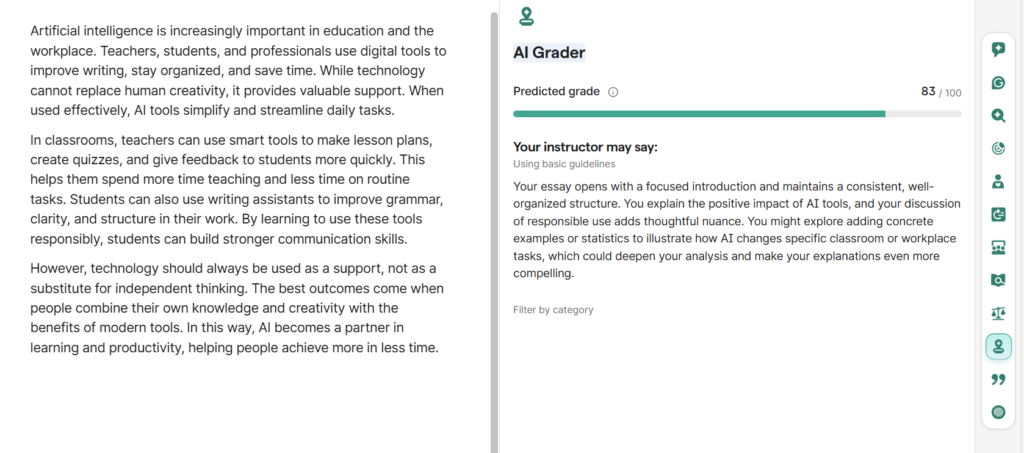The width and height of the screenshot is (1024, 453).
Task: Select the highlighted AI Grader sidebar icon
Action: pos(997,346)
